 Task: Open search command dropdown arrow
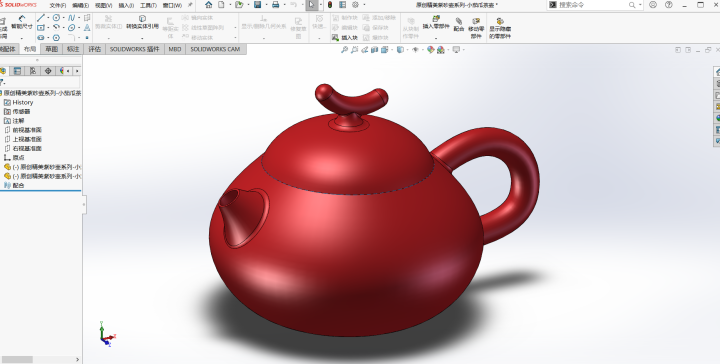tap(640, 5)
